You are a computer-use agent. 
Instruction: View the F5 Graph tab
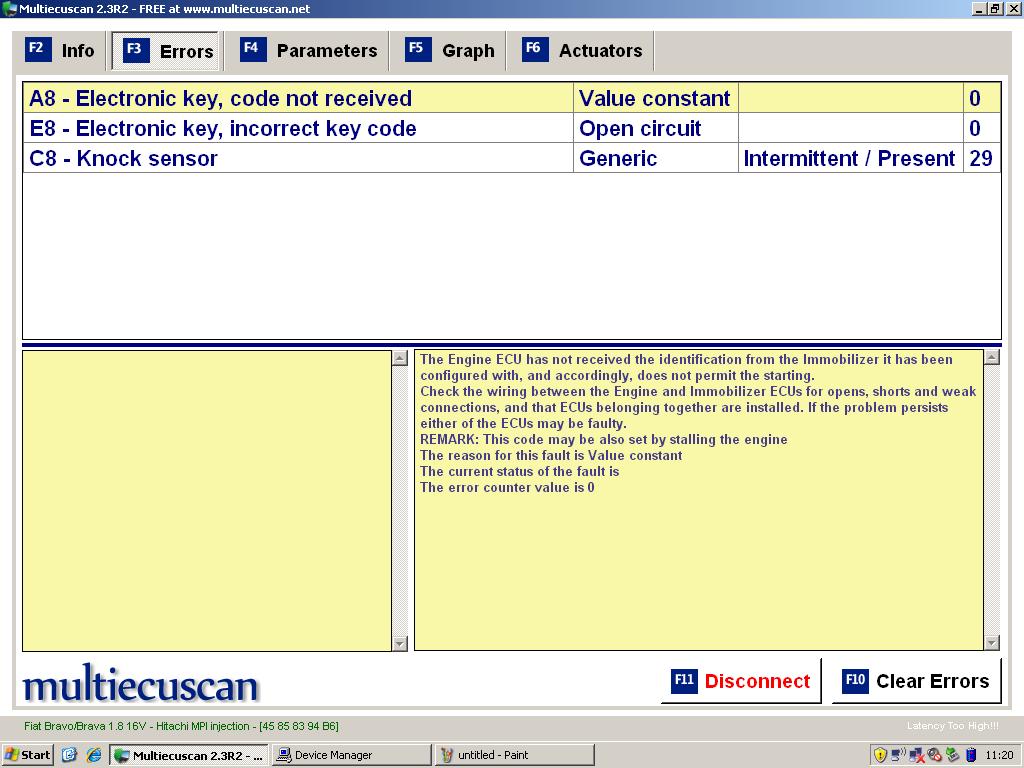(448, 50)
